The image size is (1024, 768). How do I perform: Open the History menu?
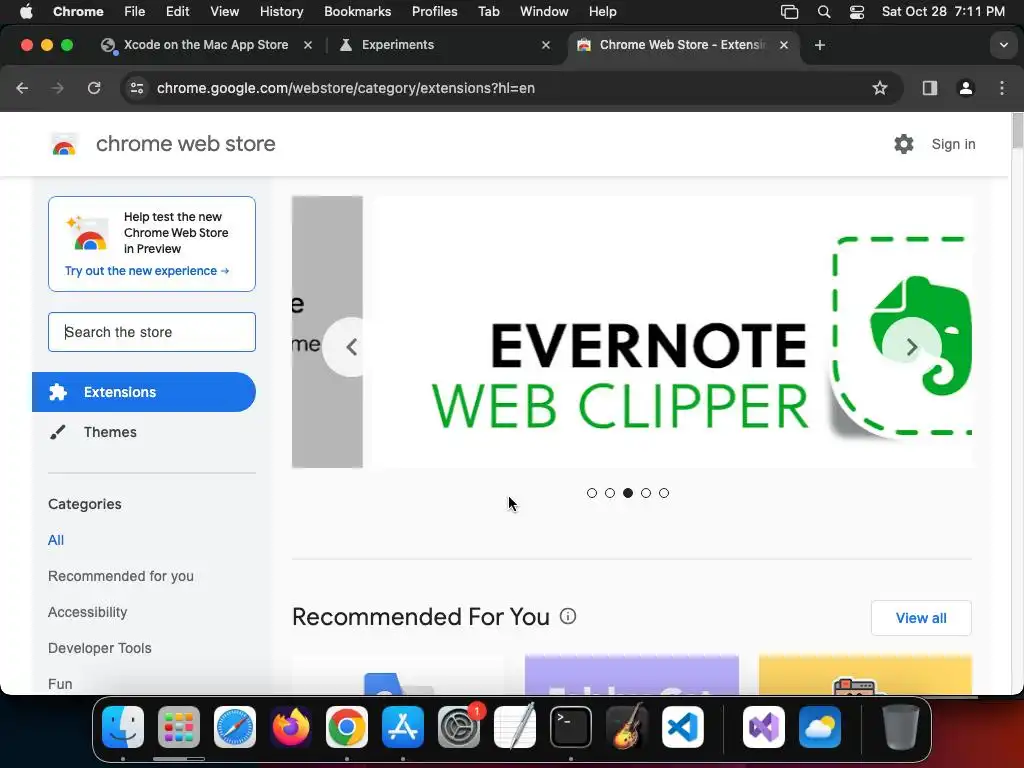281,12
